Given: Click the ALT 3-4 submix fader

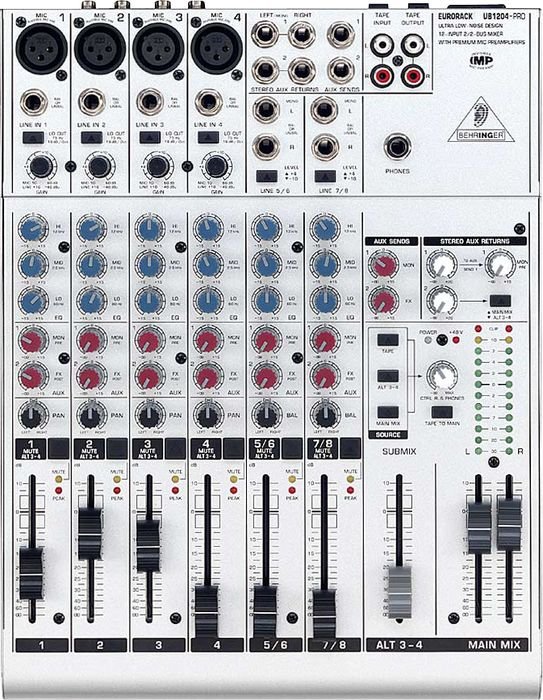Looking at the screenshot, I should 399,592.
